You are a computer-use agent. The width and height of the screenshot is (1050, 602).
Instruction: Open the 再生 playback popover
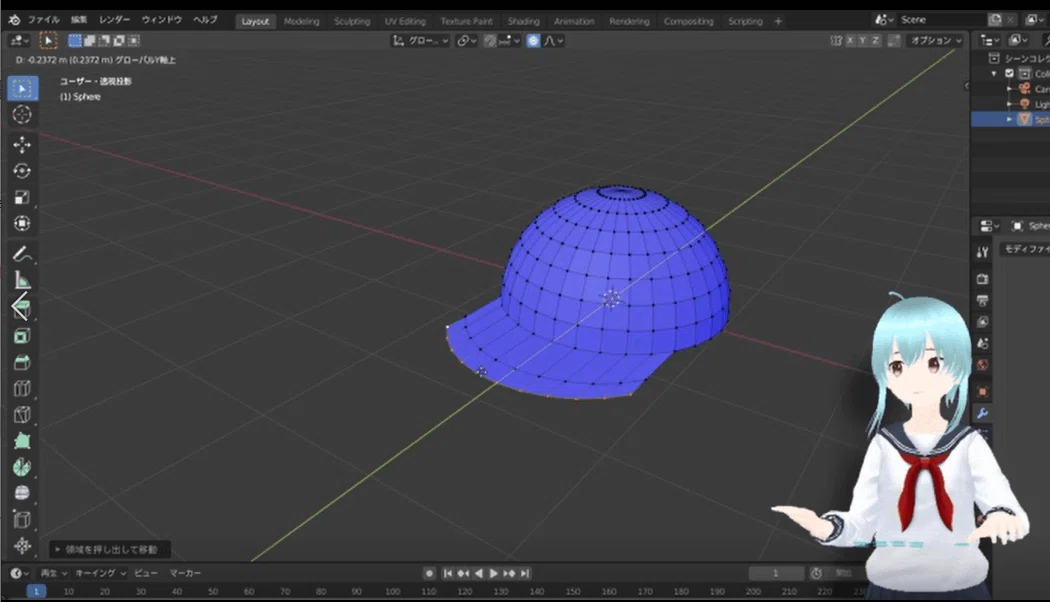point(54,573)
